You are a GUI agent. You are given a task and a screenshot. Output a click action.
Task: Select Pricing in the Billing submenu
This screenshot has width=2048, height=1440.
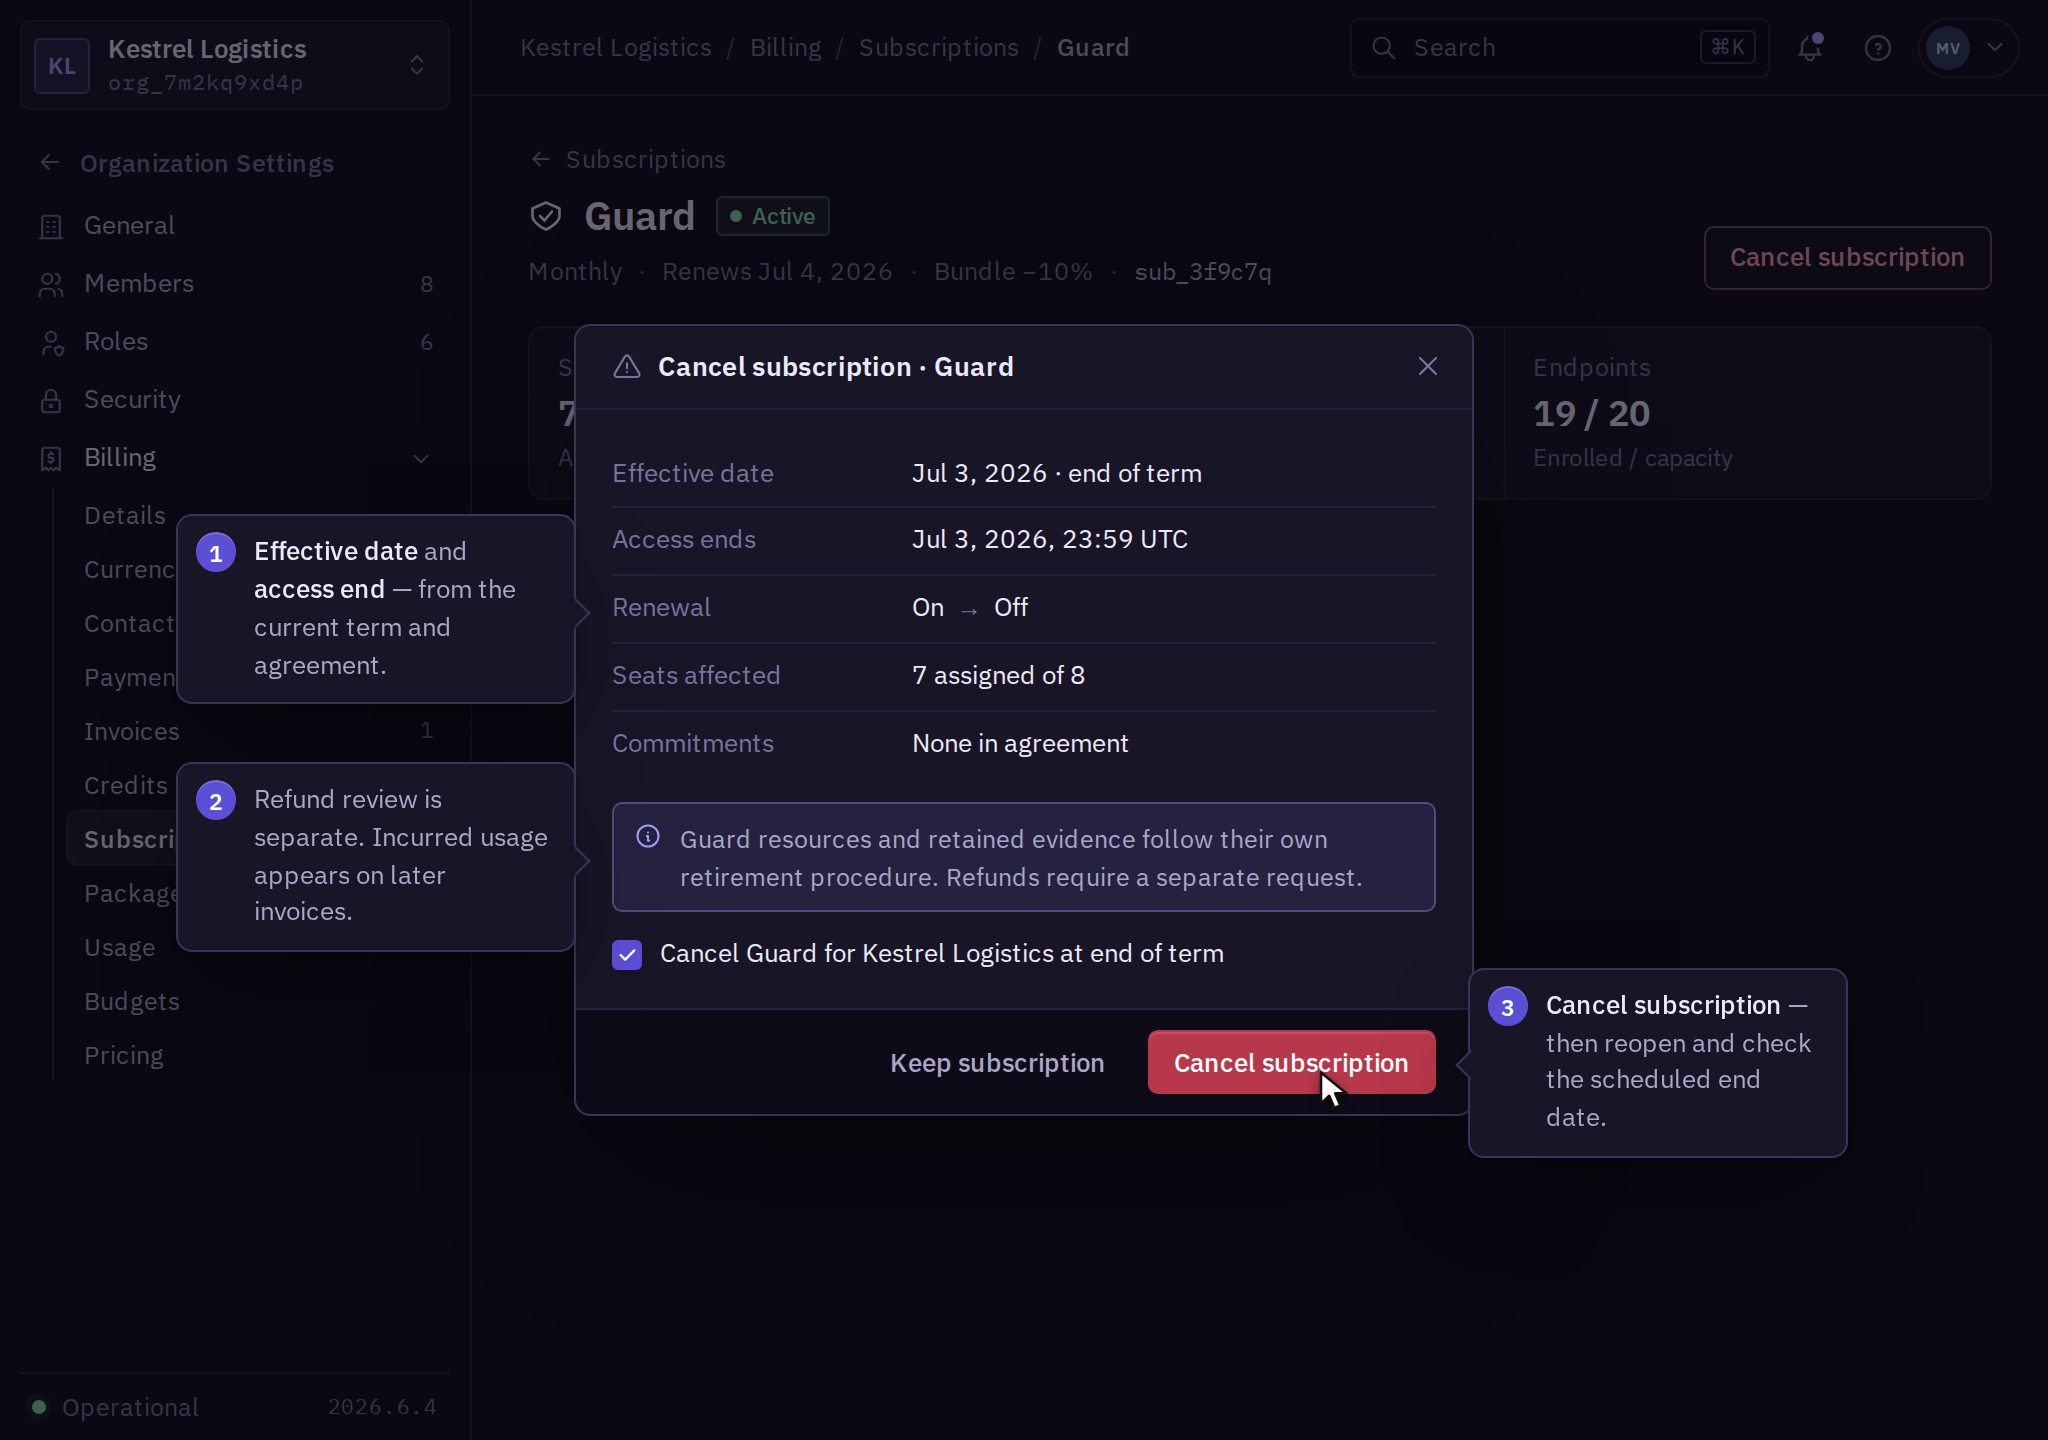256,1055
